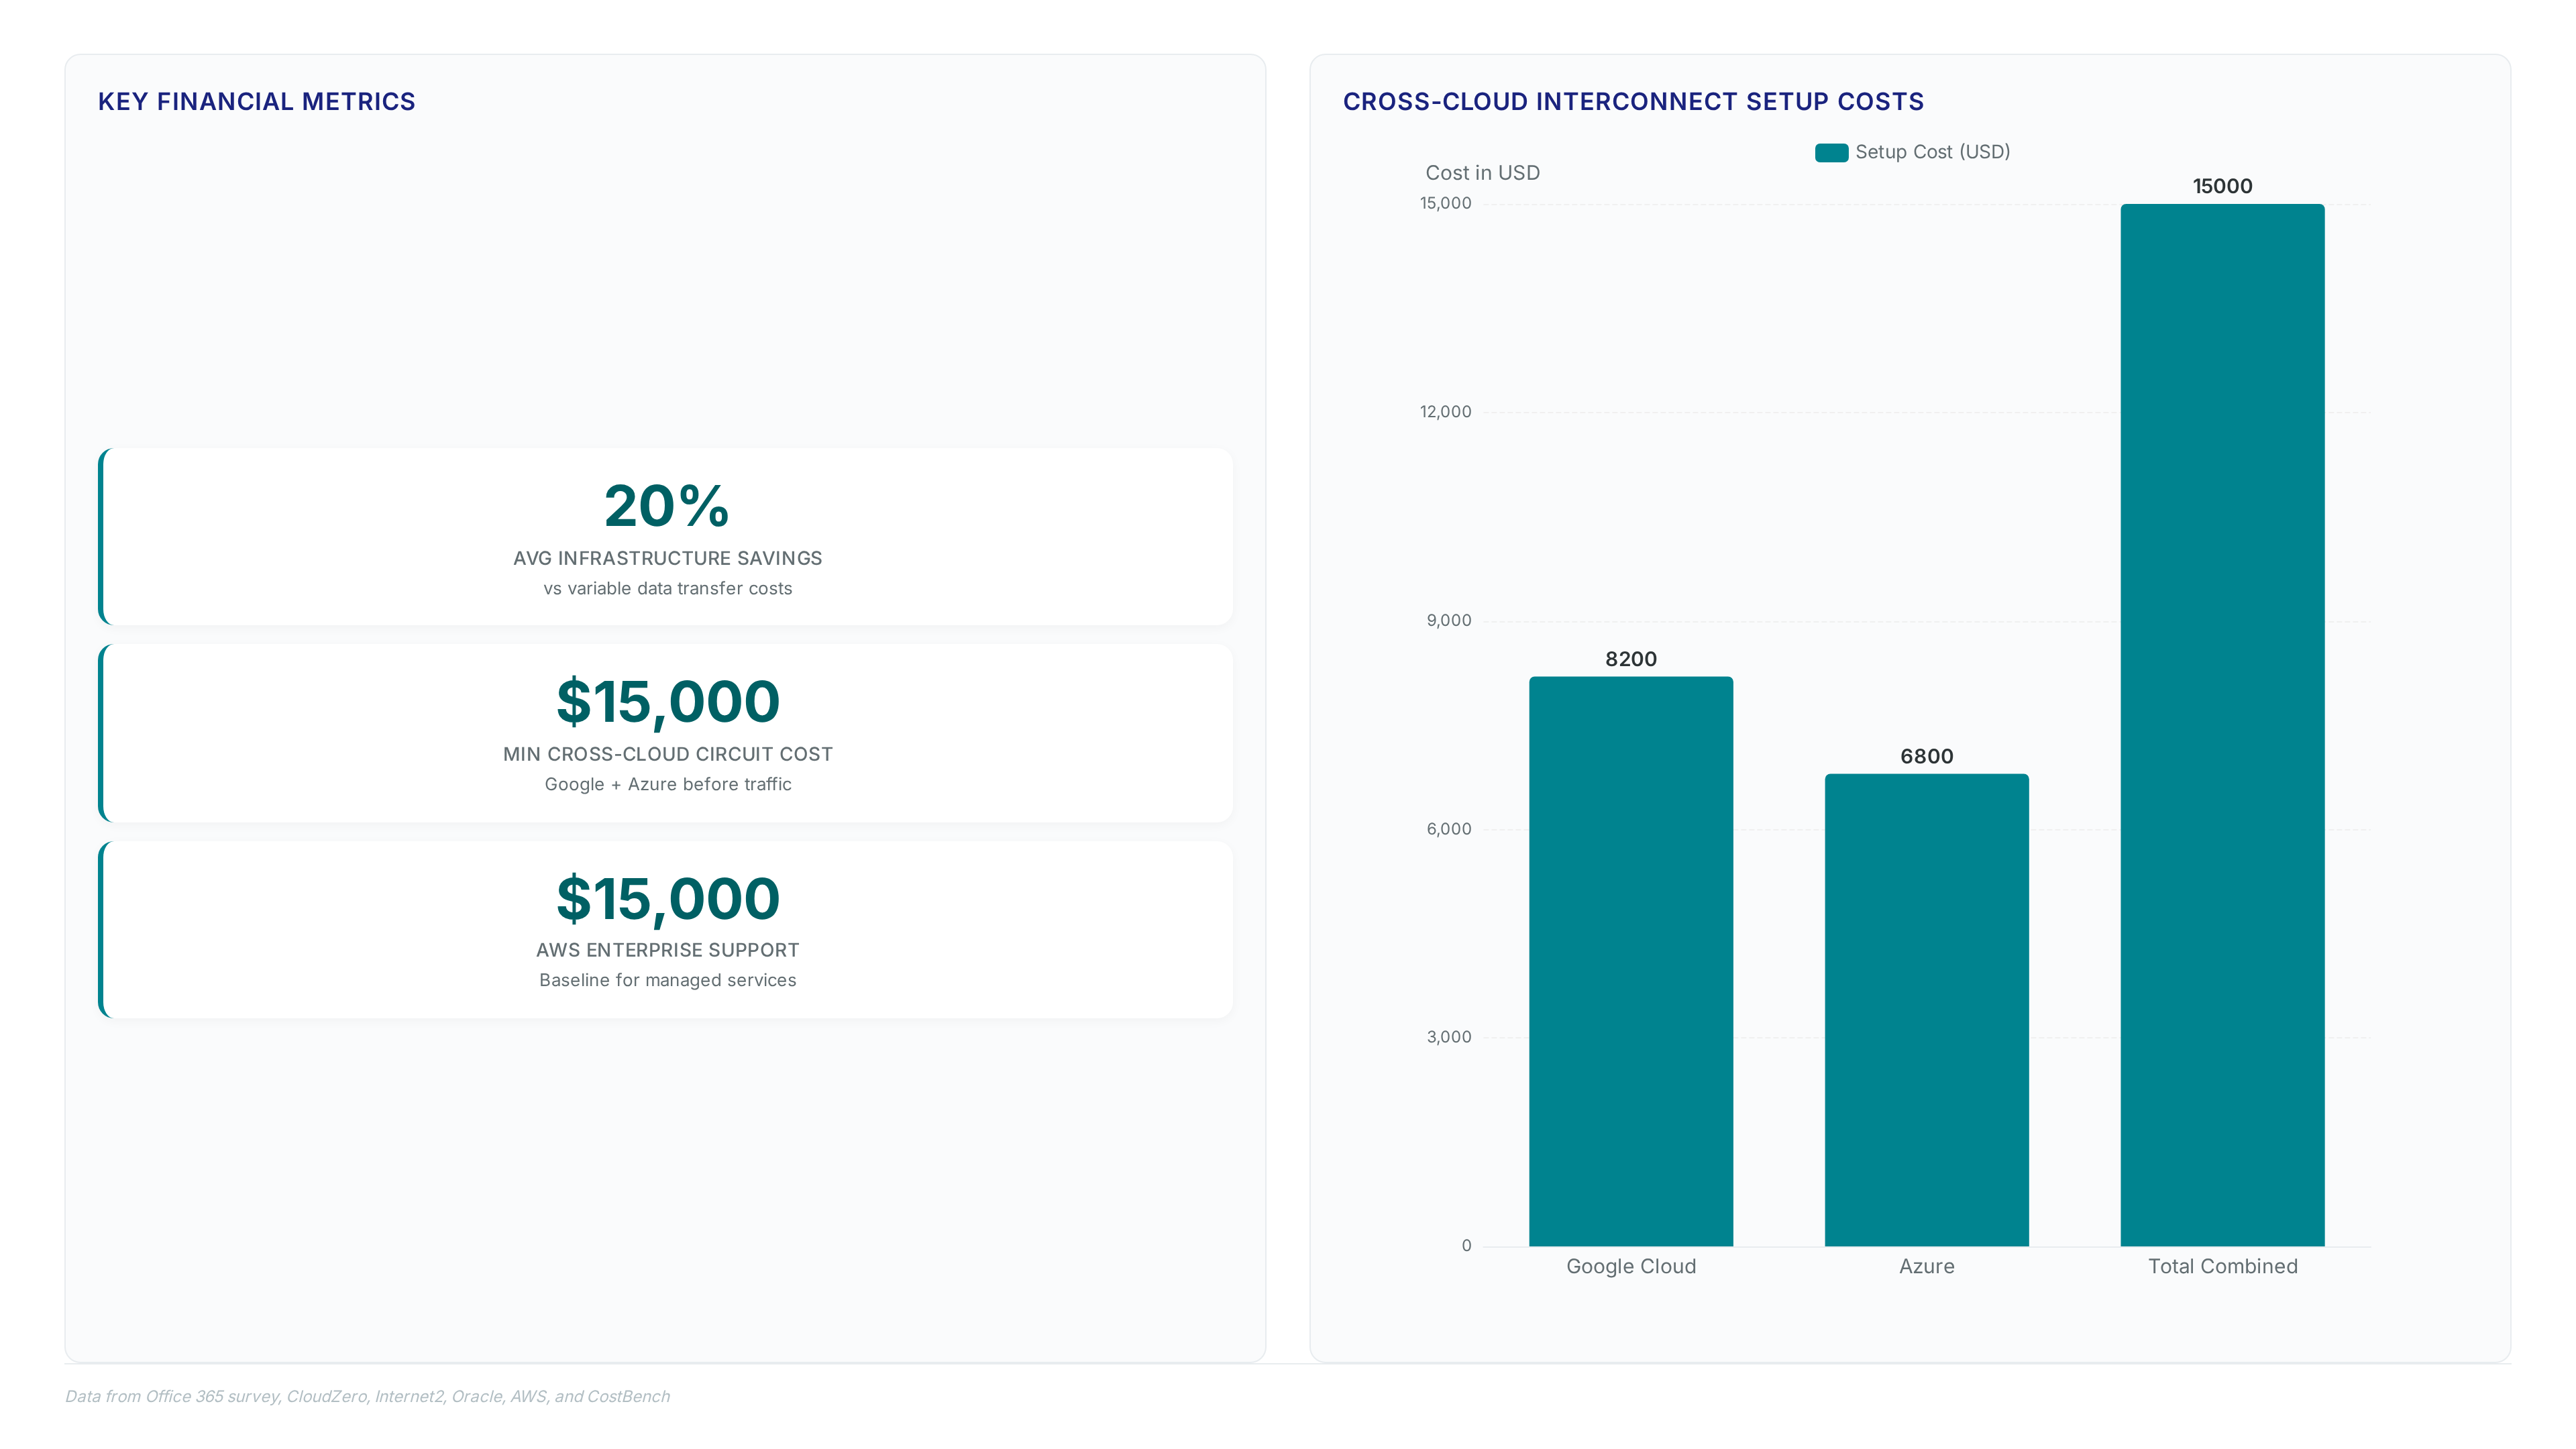Click 'vs variable data transfer costs' text
The width and height of the screenshot is (2576, 1449).
click(x=667, y=589)
